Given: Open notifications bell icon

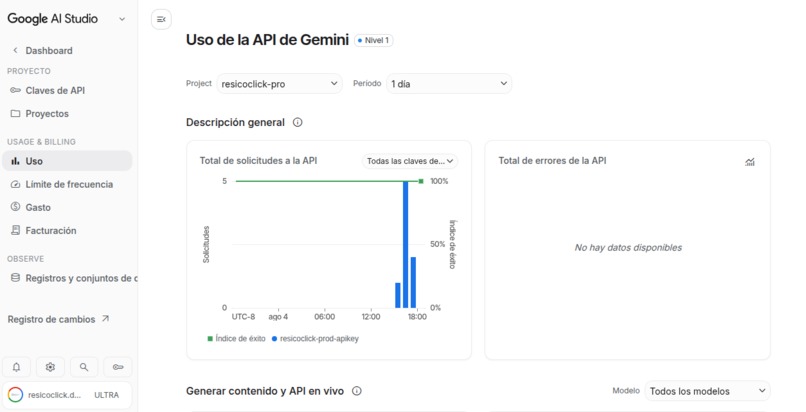Looking at the screenshot, I should click(x=16, y=367).
